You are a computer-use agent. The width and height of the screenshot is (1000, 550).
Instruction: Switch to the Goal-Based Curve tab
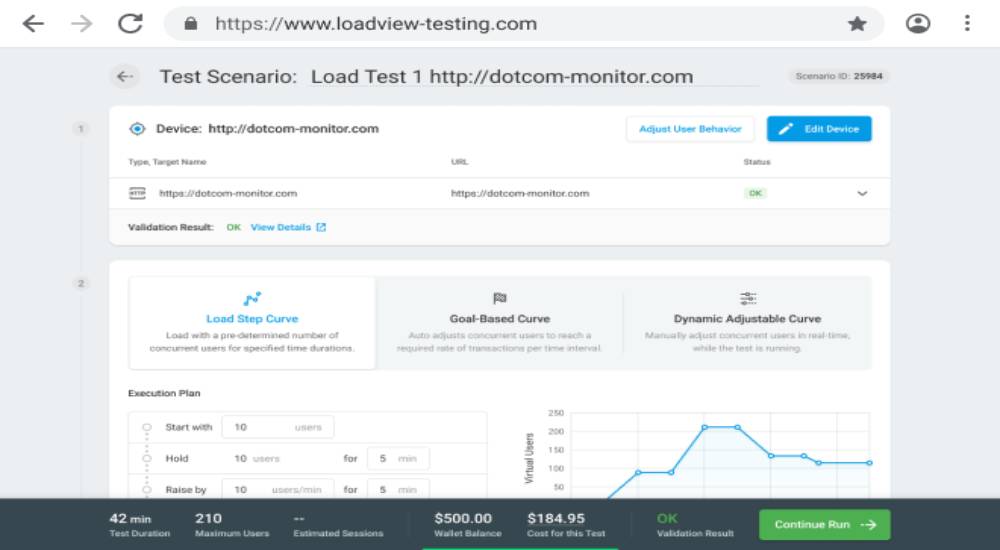click(x=499, y=323)
